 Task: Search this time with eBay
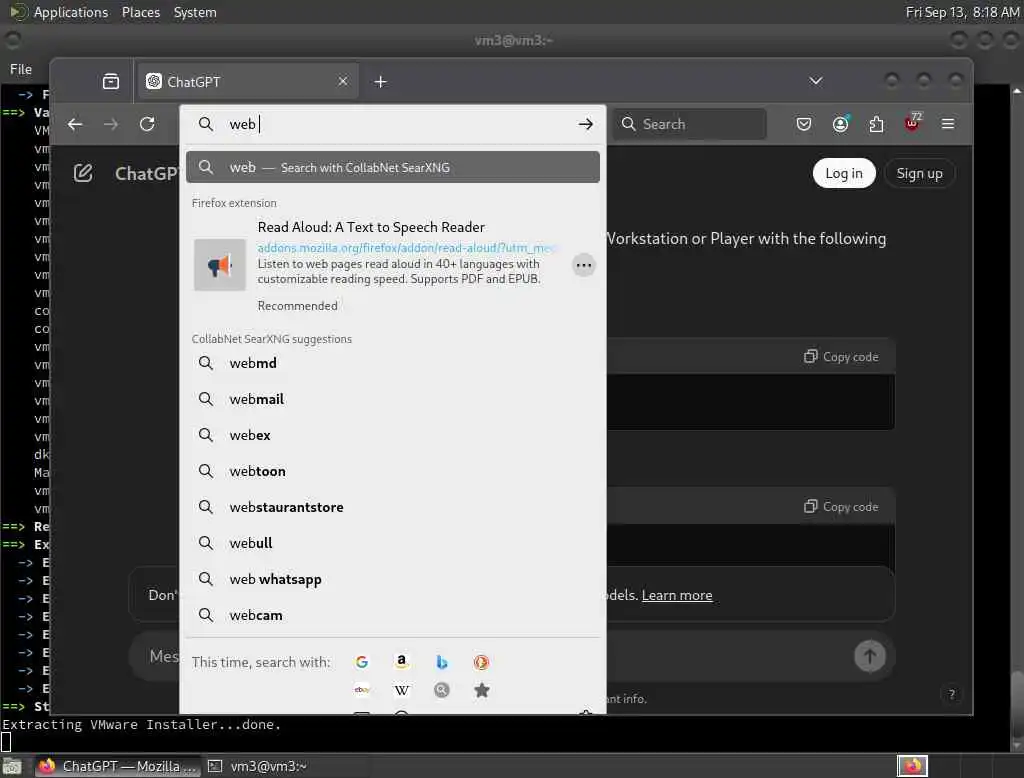pos(362,690)
